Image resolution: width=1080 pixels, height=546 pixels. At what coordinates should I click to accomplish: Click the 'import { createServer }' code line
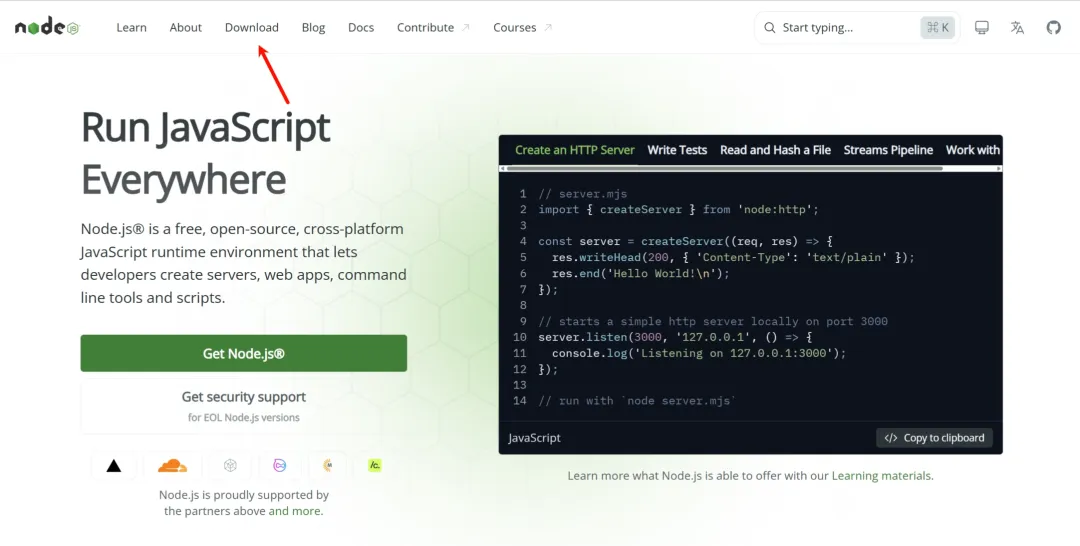tap(678, 209)
